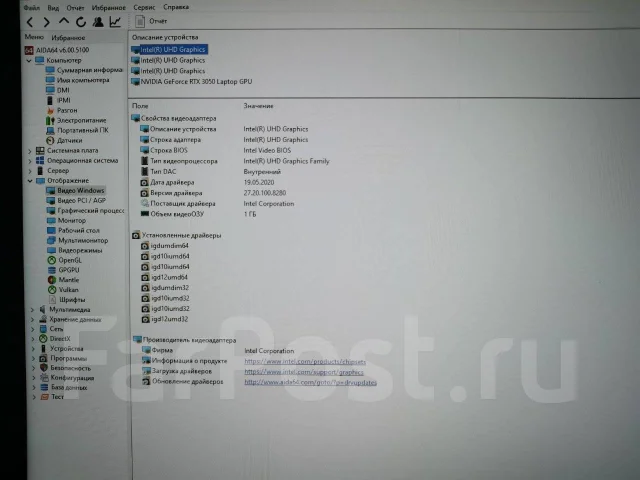This screenshot has height=480, width=640.
Task: Refresh the page with the Refresh icon
Action: pyautogui.click(x=81, y=22)
